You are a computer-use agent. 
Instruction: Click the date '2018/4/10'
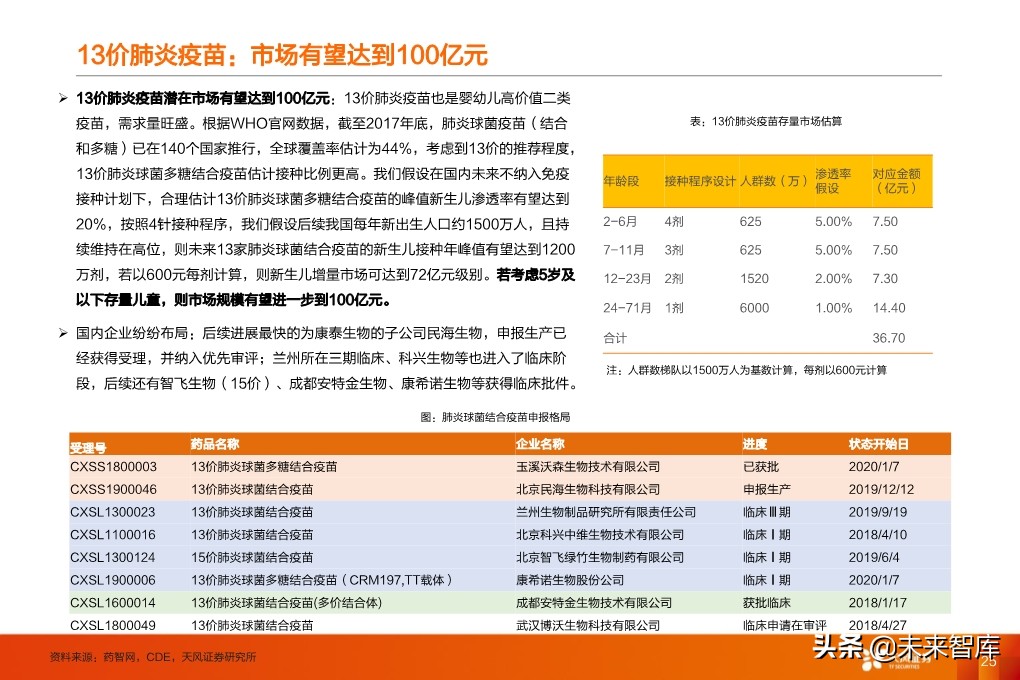878,536
